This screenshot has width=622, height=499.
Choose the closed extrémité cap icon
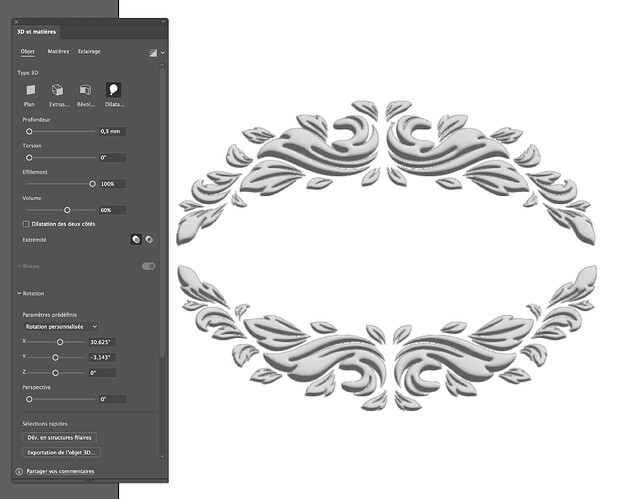point(136,240)
